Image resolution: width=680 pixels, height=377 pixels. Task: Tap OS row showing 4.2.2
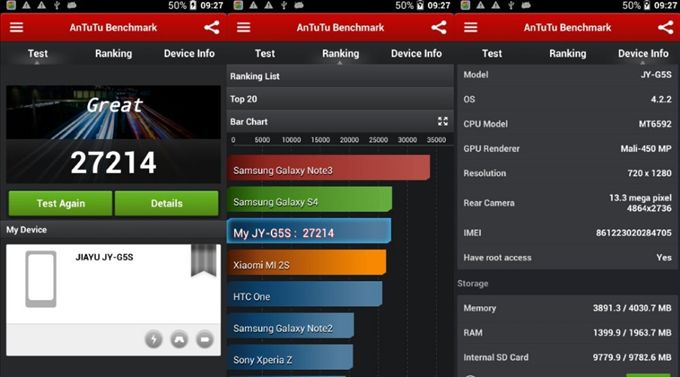click(x=567, y=99)
